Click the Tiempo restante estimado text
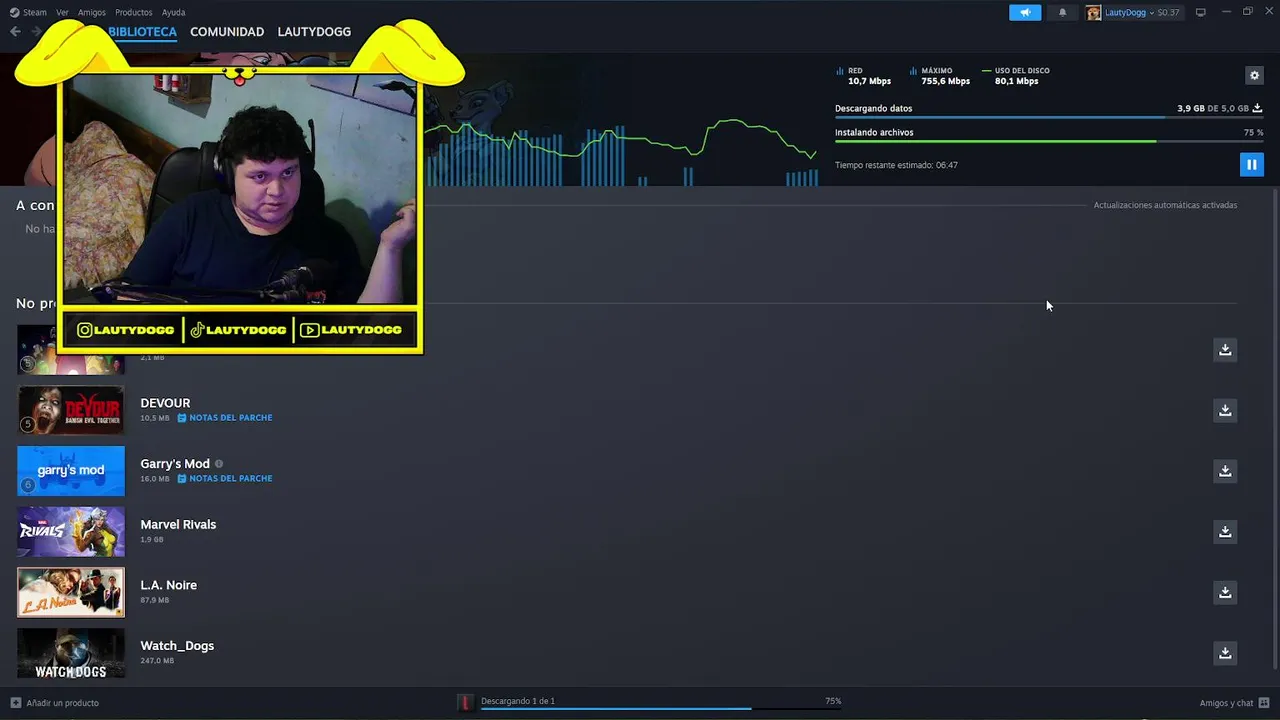The width and height of the screenshot is (1280, 720). point(896,165)
